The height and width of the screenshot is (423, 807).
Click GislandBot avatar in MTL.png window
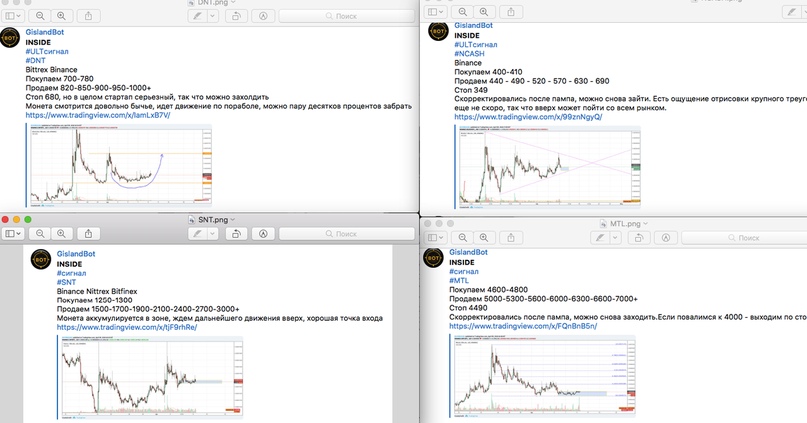coord(433,258)
